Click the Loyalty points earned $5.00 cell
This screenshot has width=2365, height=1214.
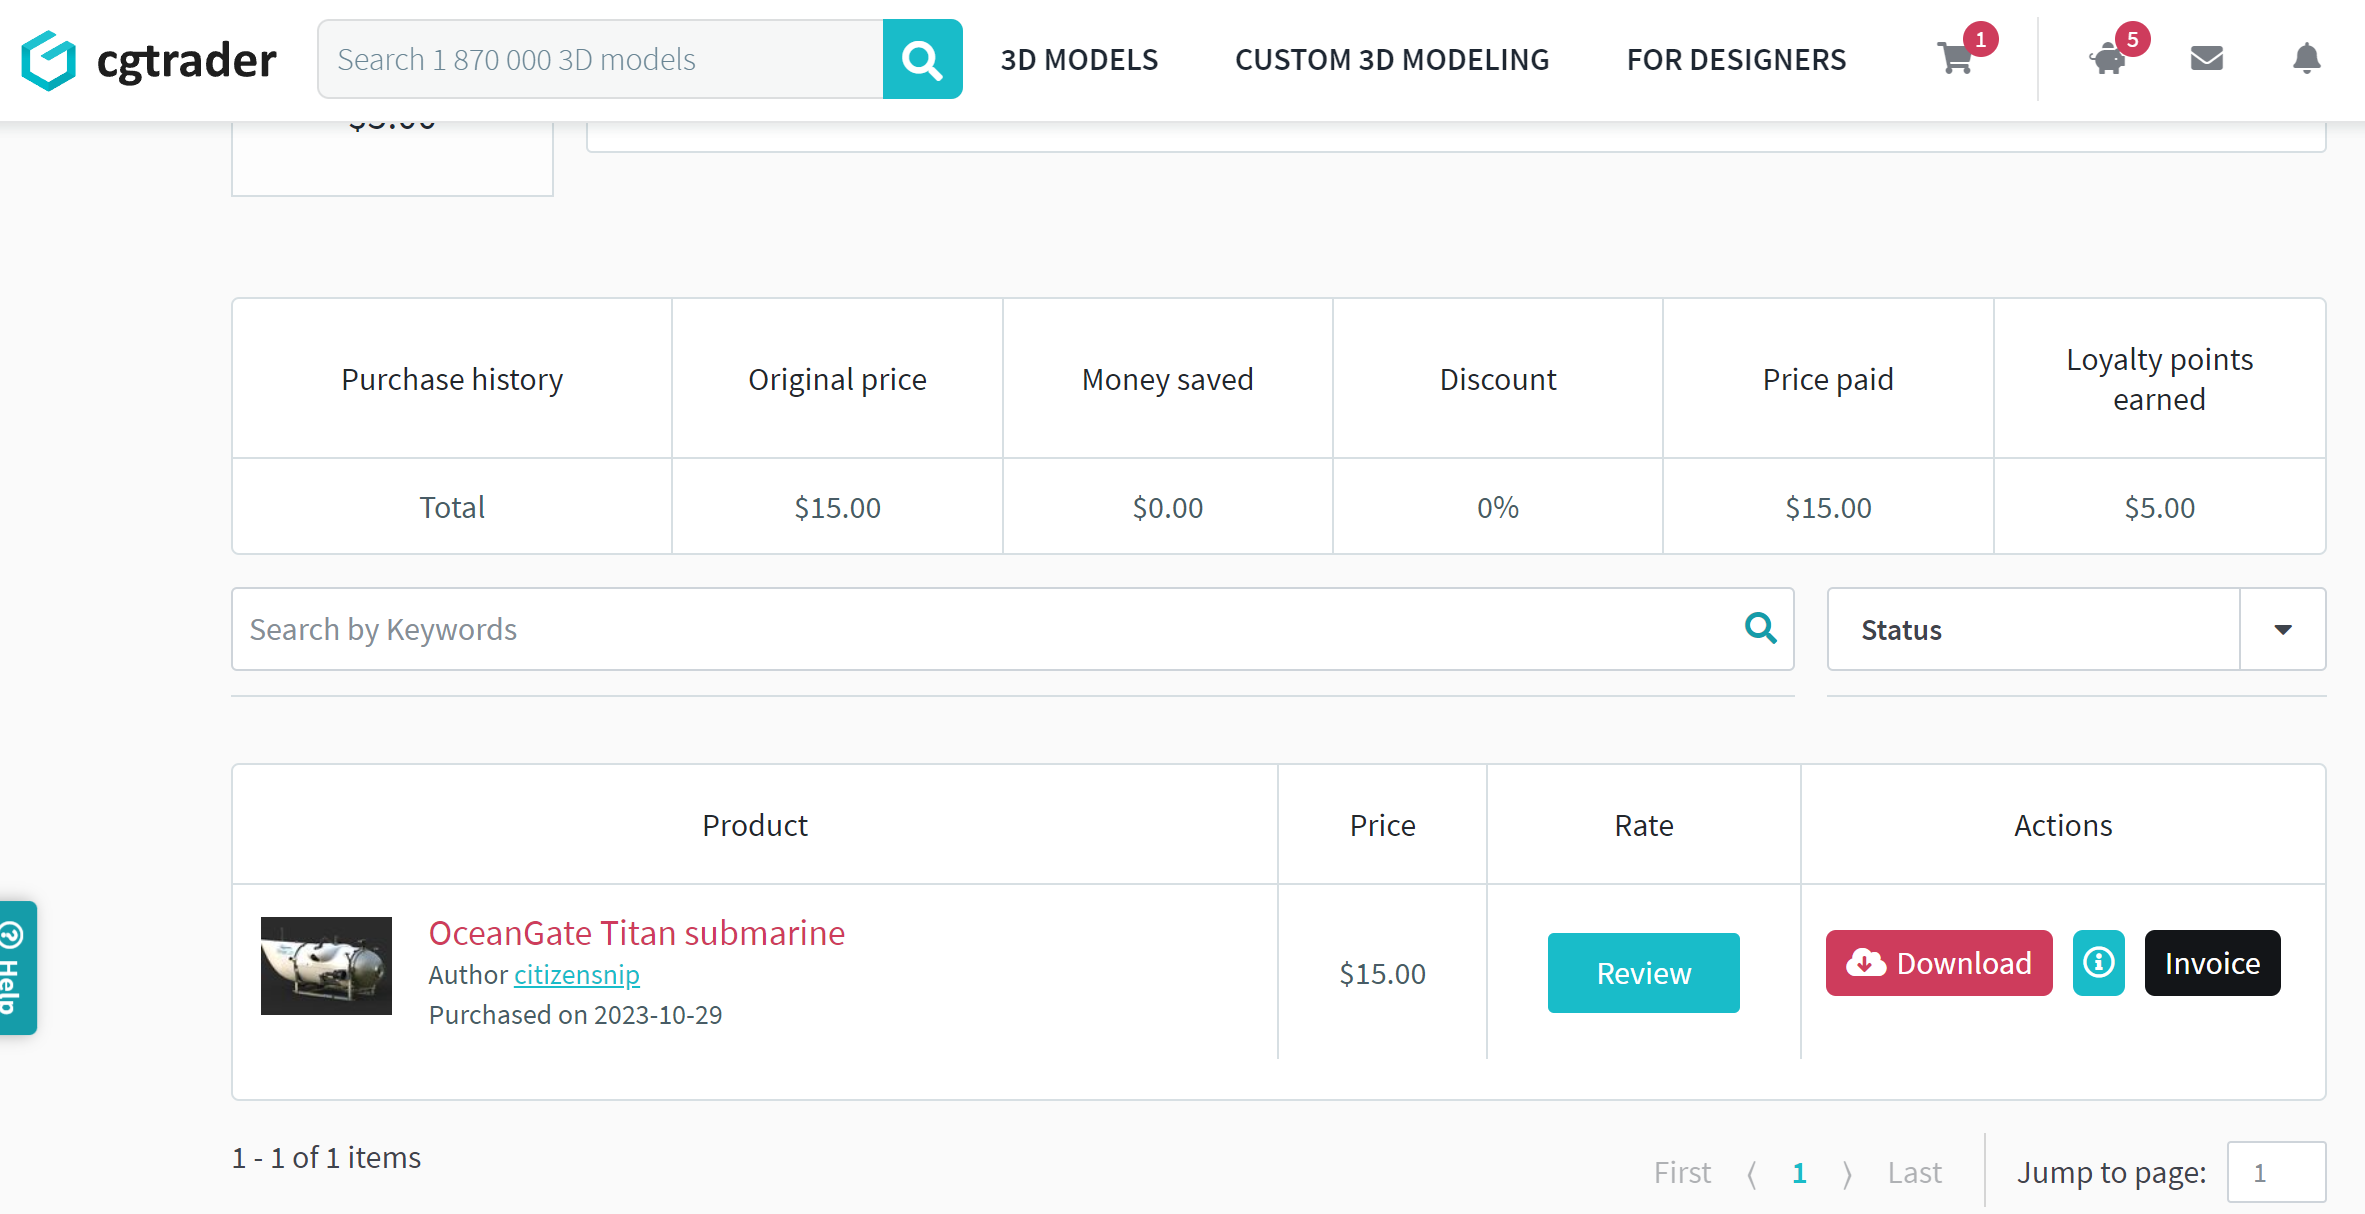(x=2159, y=507)
